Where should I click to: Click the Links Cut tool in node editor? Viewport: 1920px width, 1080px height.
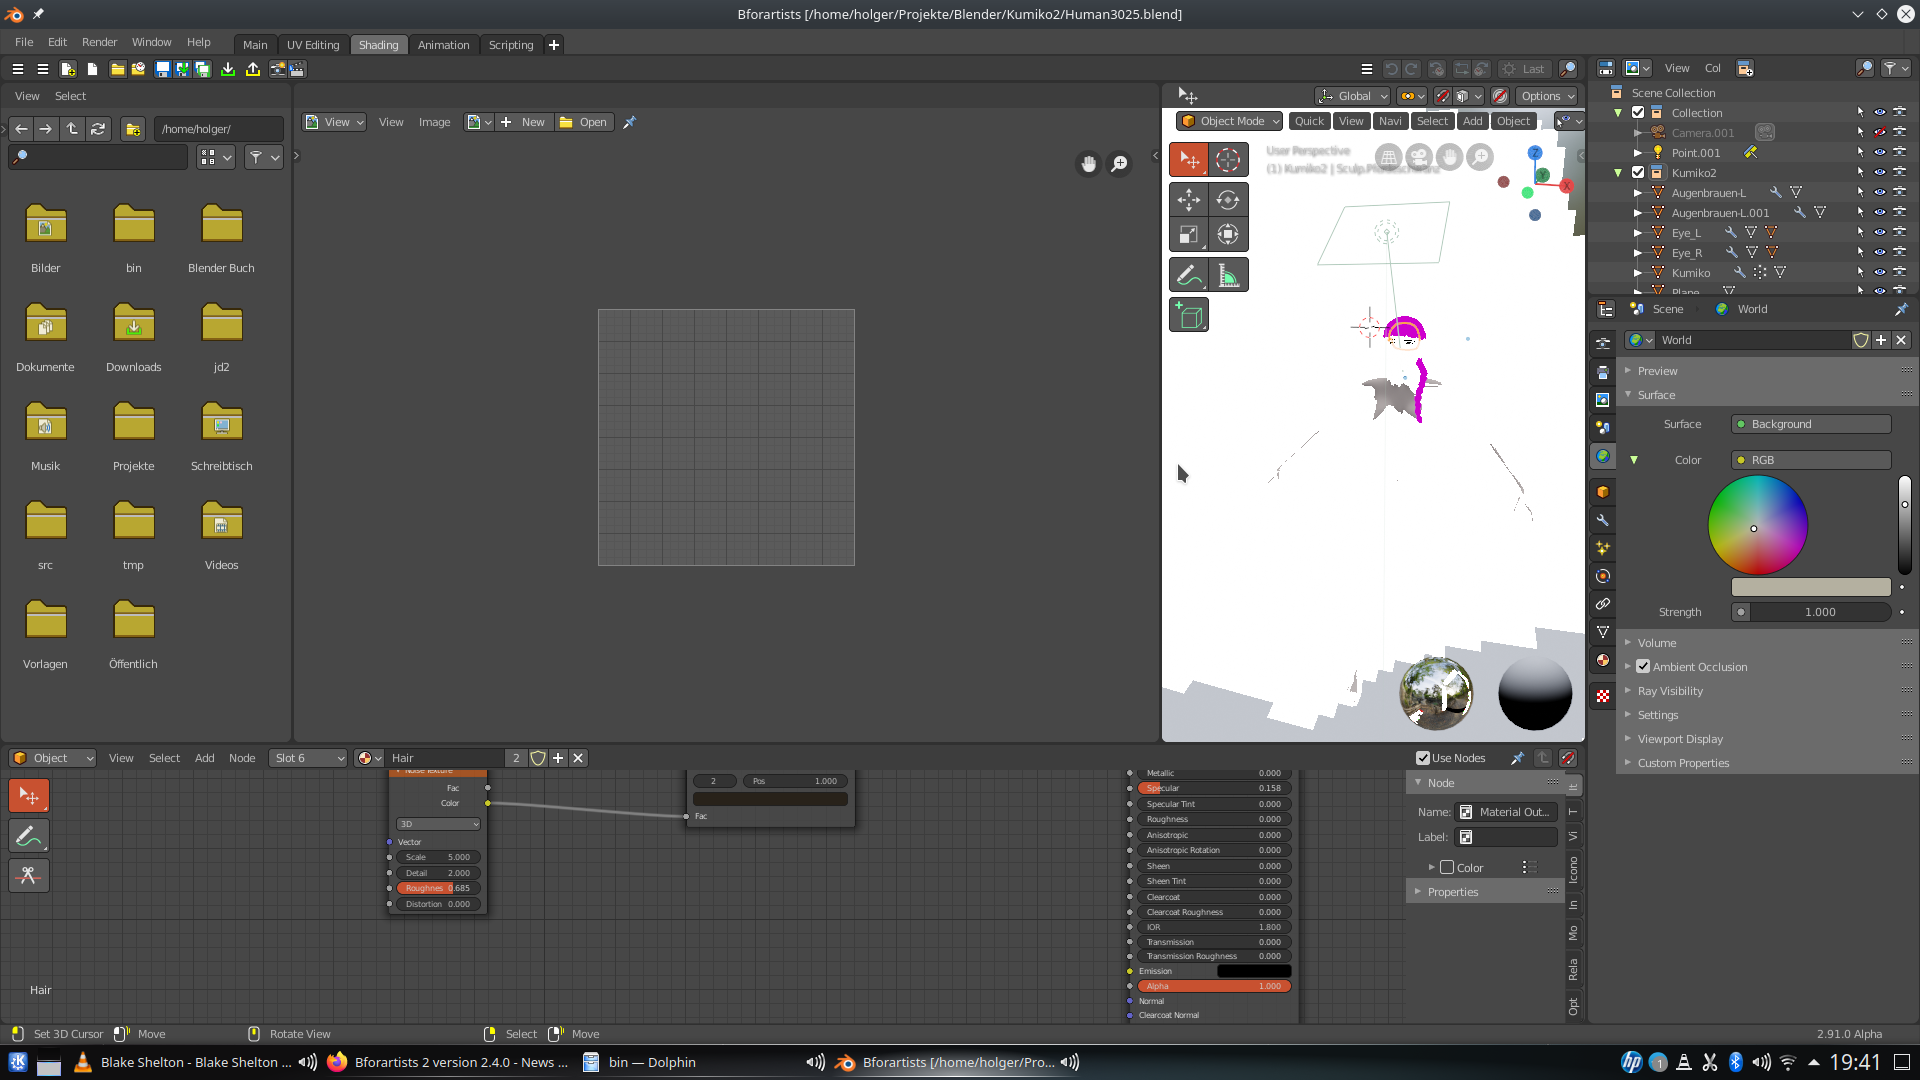click(x=28, y=876)
